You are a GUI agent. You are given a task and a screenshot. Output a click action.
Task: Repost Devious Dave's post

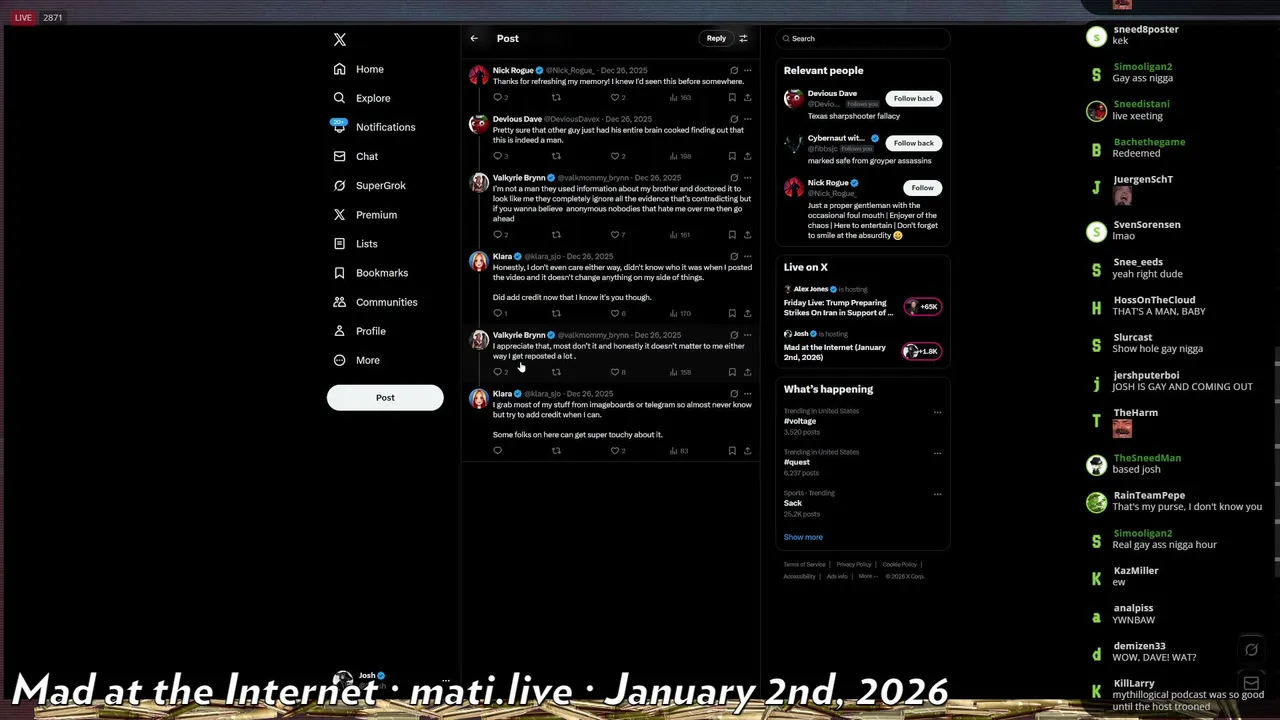[556, 156]
